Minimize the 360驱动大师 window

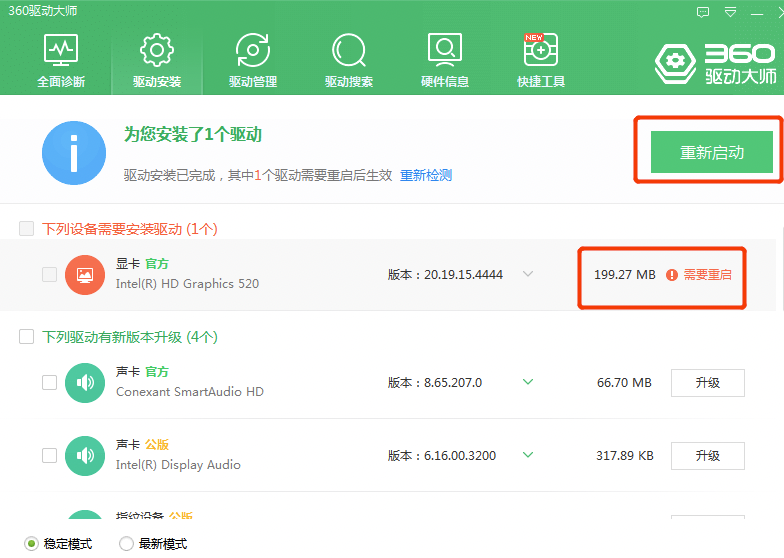point(757,14)
